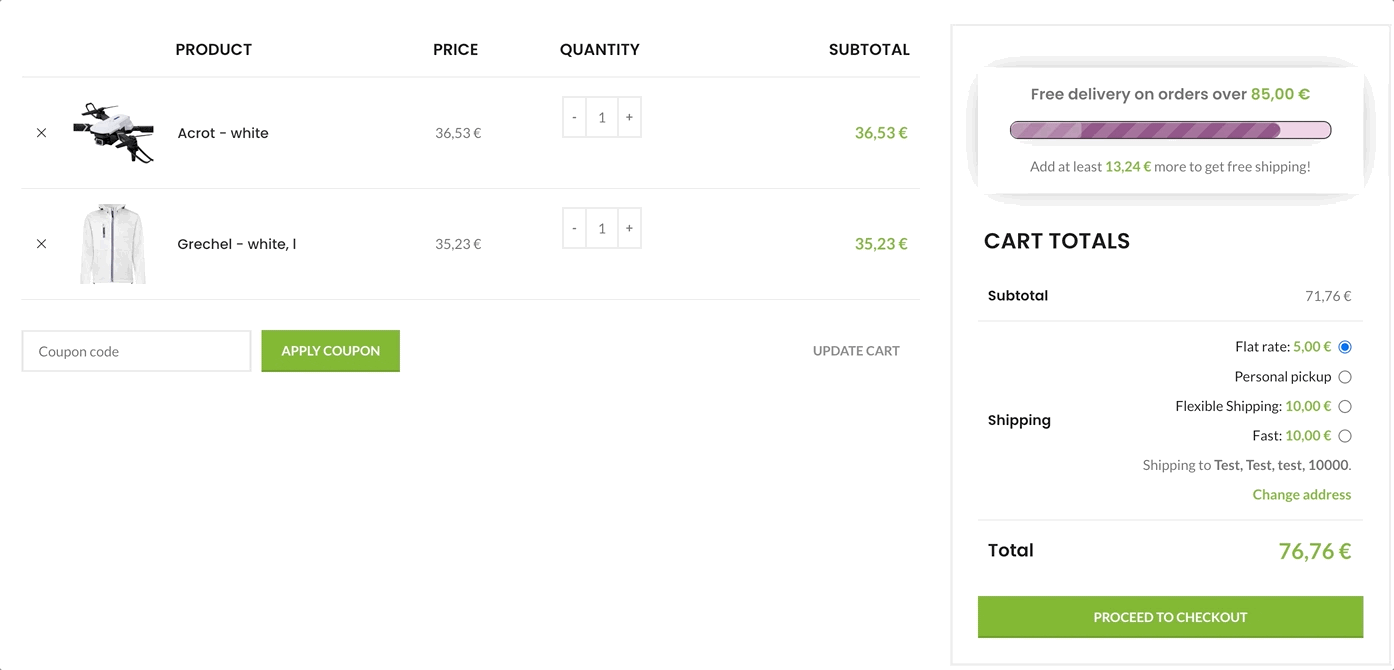Choose Personal pickup shipping
Viewport: 1394px width, 670px height.
(x=1345, y=377)
